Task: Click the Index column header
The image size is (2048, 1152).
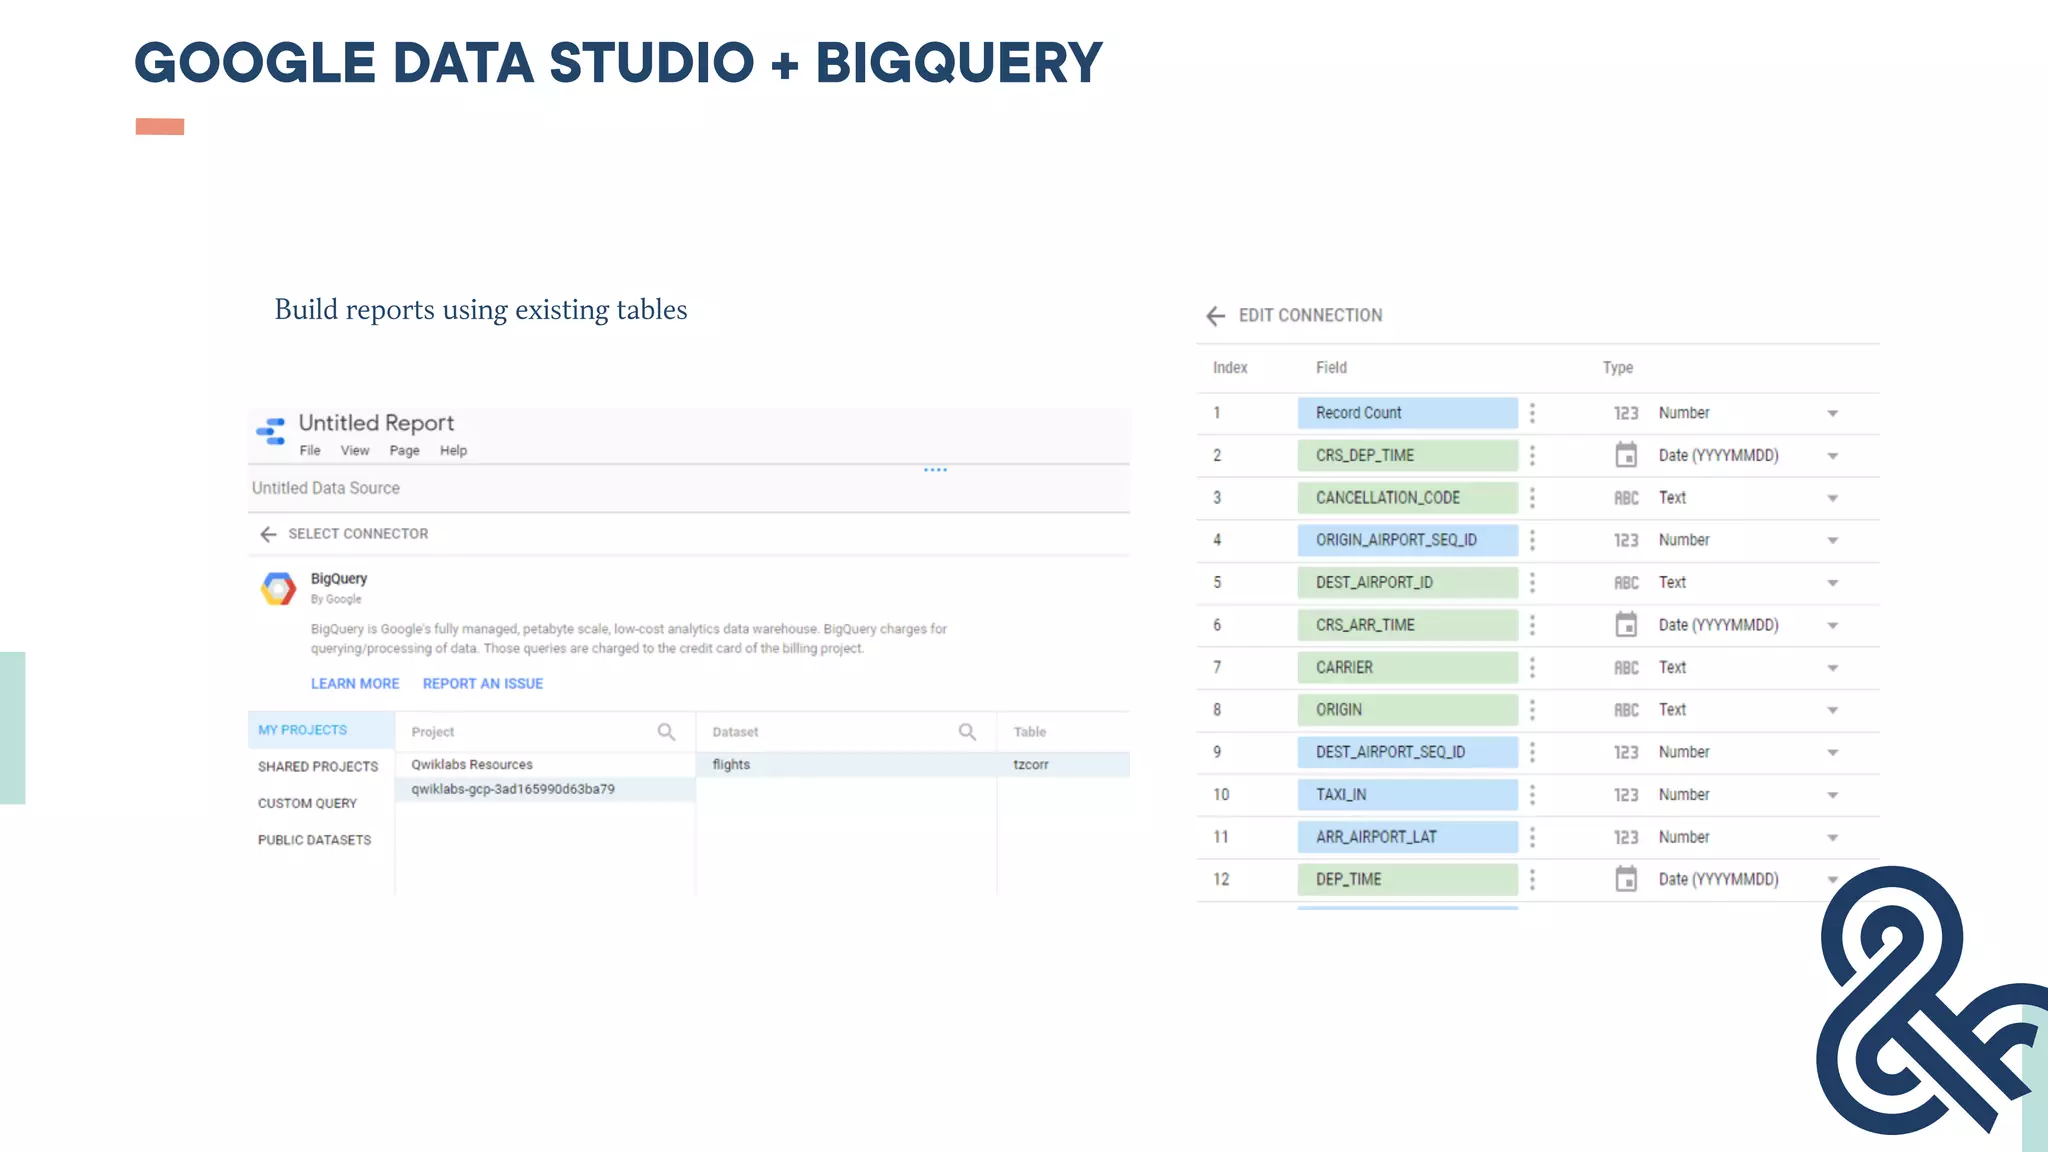Action: pos(1230,368)
